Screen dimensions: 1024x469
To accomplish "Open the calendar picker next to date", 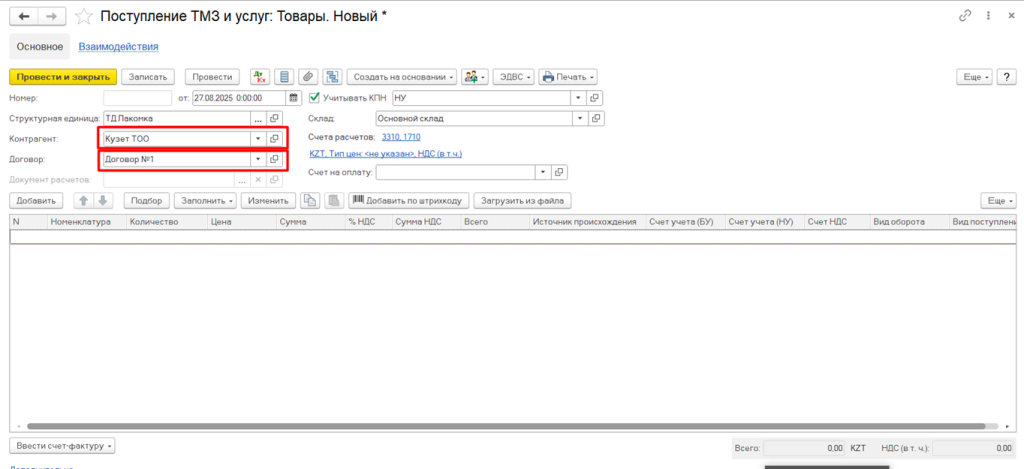I will 293,98.
